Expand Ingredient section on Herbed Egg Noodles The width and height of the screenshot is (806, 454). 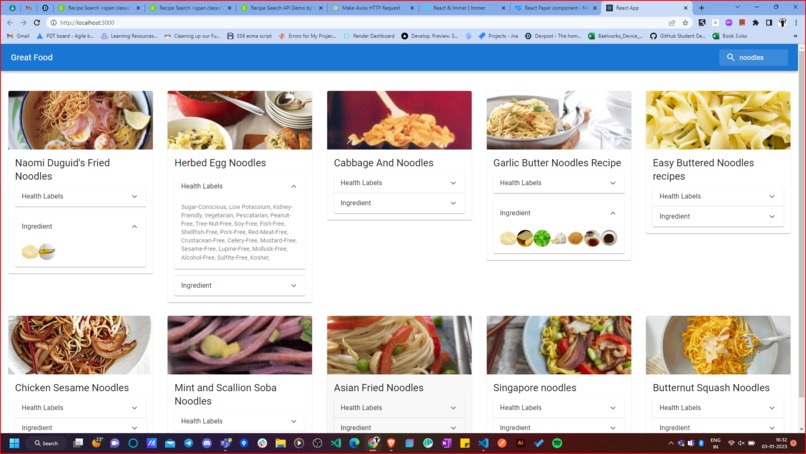pos(240,285)
